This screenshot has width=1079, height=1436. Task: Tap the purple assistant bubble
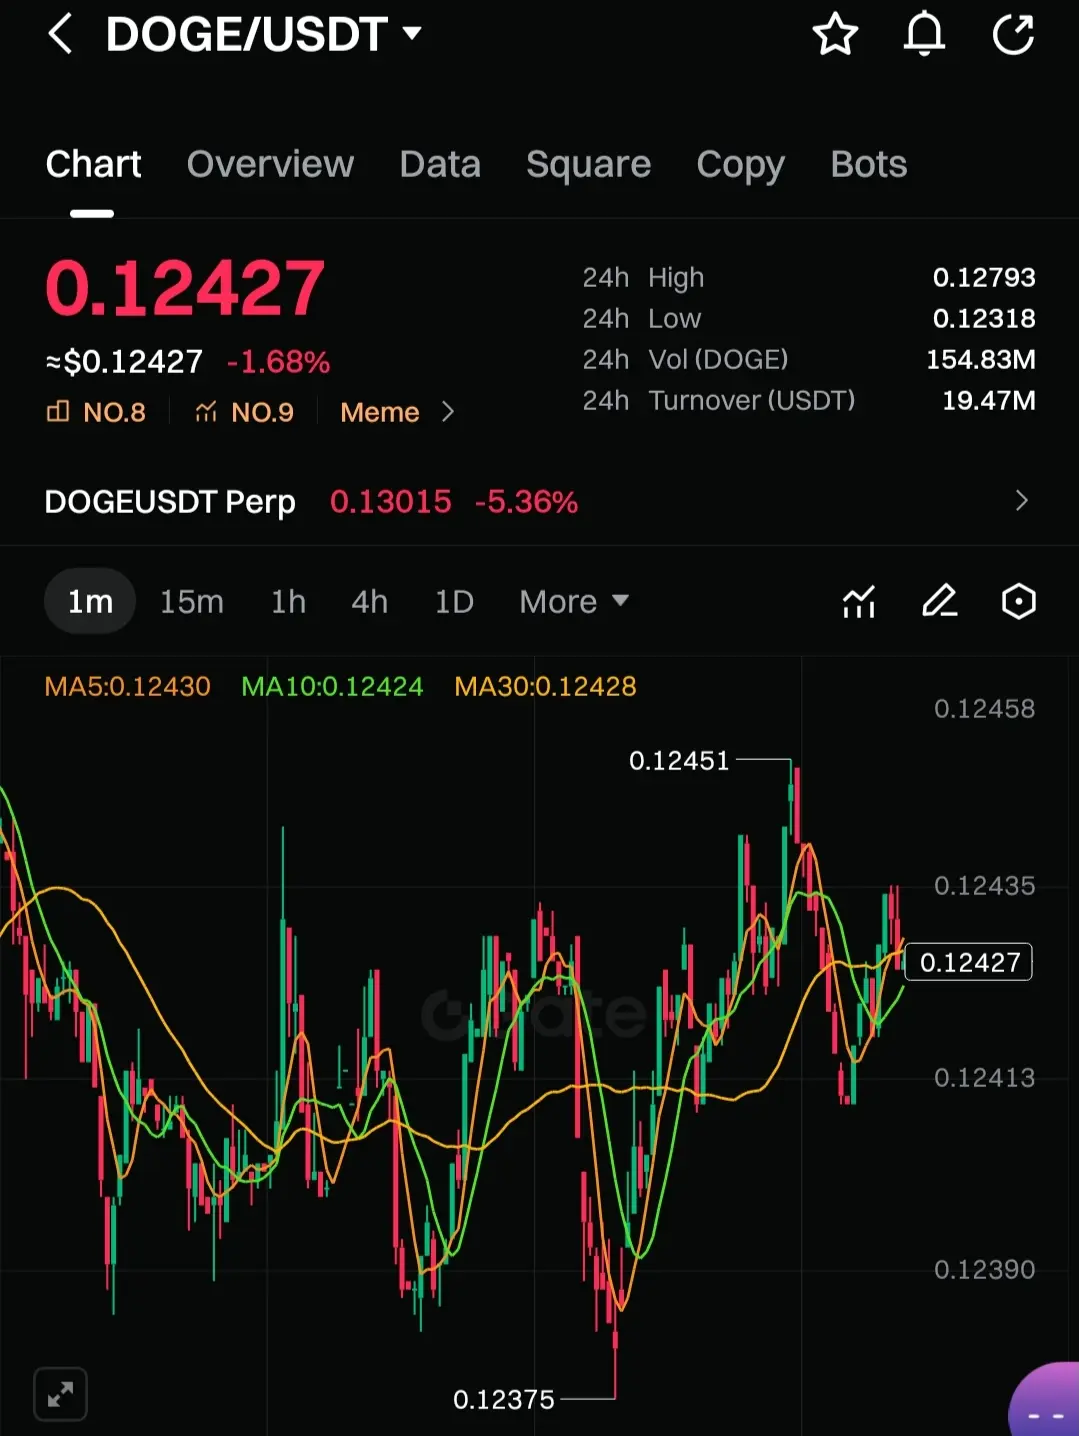point(1045,1400)
